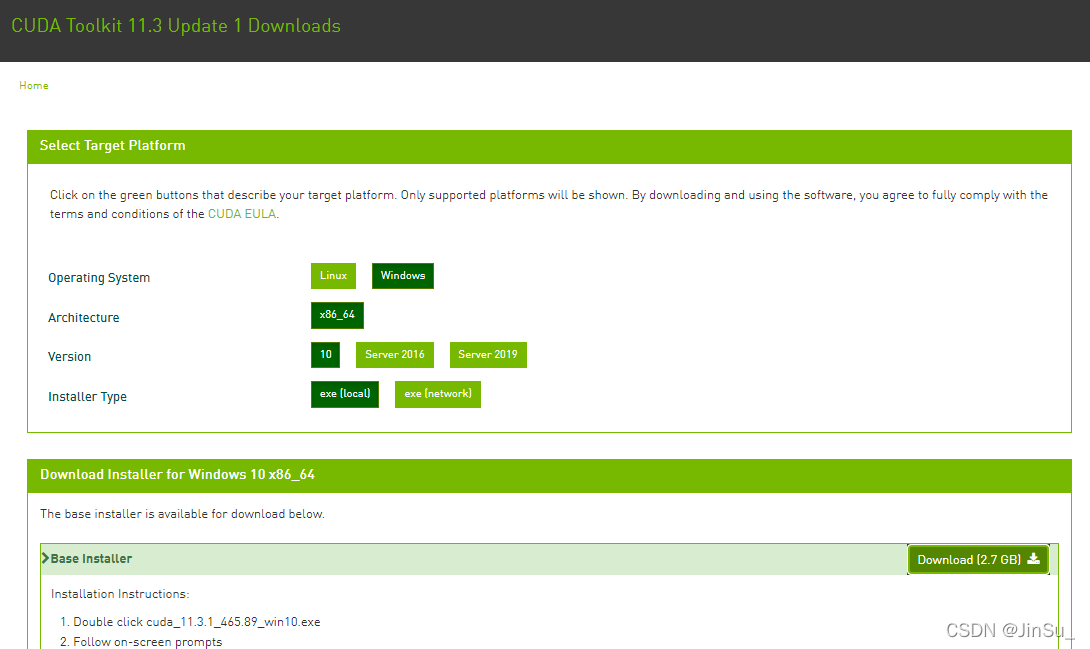Image resolution: width=1090 pixels, height=649 pixels.
Task: Select Windows version 10
Action: tap(325, 354)
